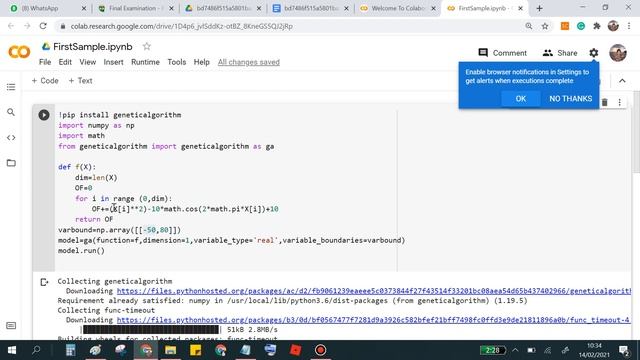This screenshot has height=360, width=640.
Task: Add a new Code cell
Action: 45,81
